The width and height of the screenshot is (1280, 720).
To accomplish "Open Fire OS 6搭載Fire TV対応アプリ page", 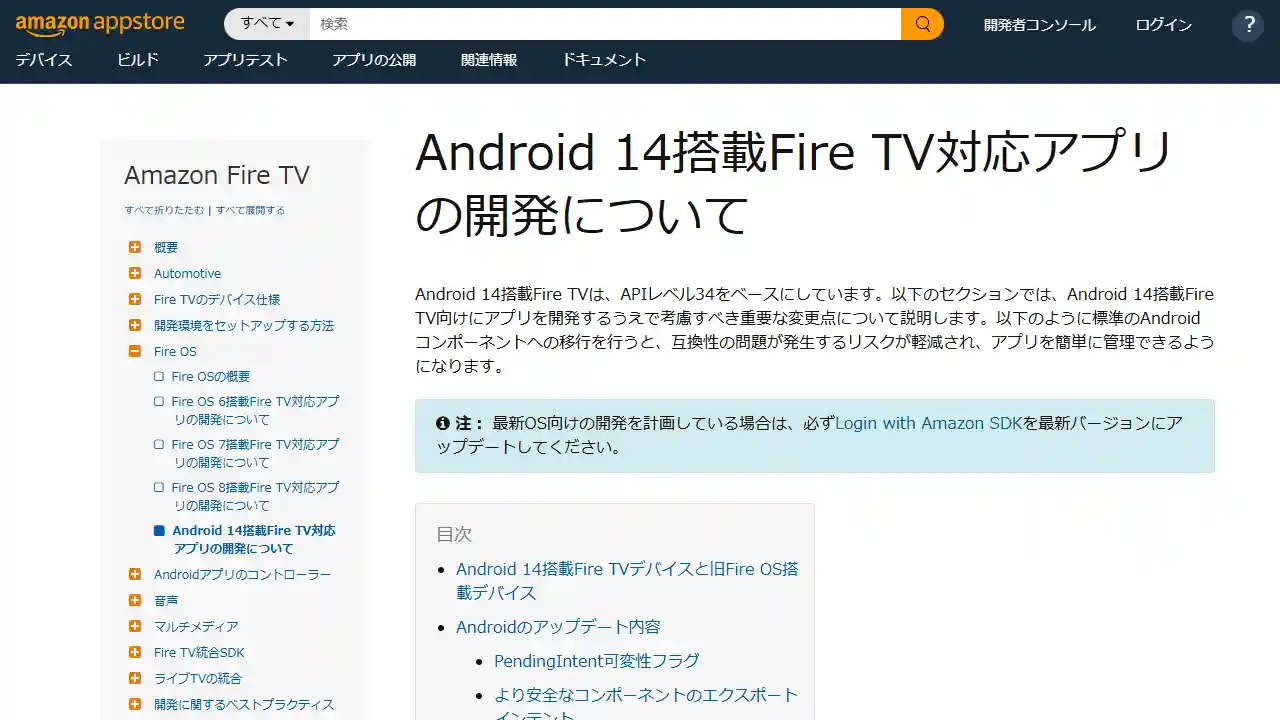I will click(x=255, y=410).
